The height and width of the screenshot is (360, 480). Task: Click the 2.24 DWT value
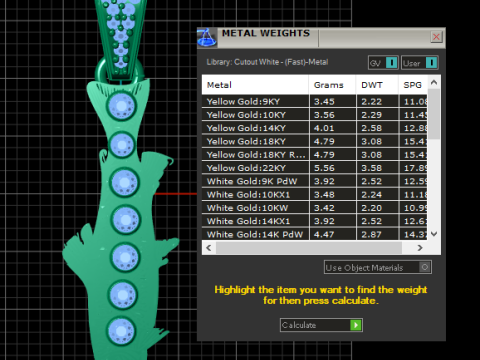coord(371,195)
